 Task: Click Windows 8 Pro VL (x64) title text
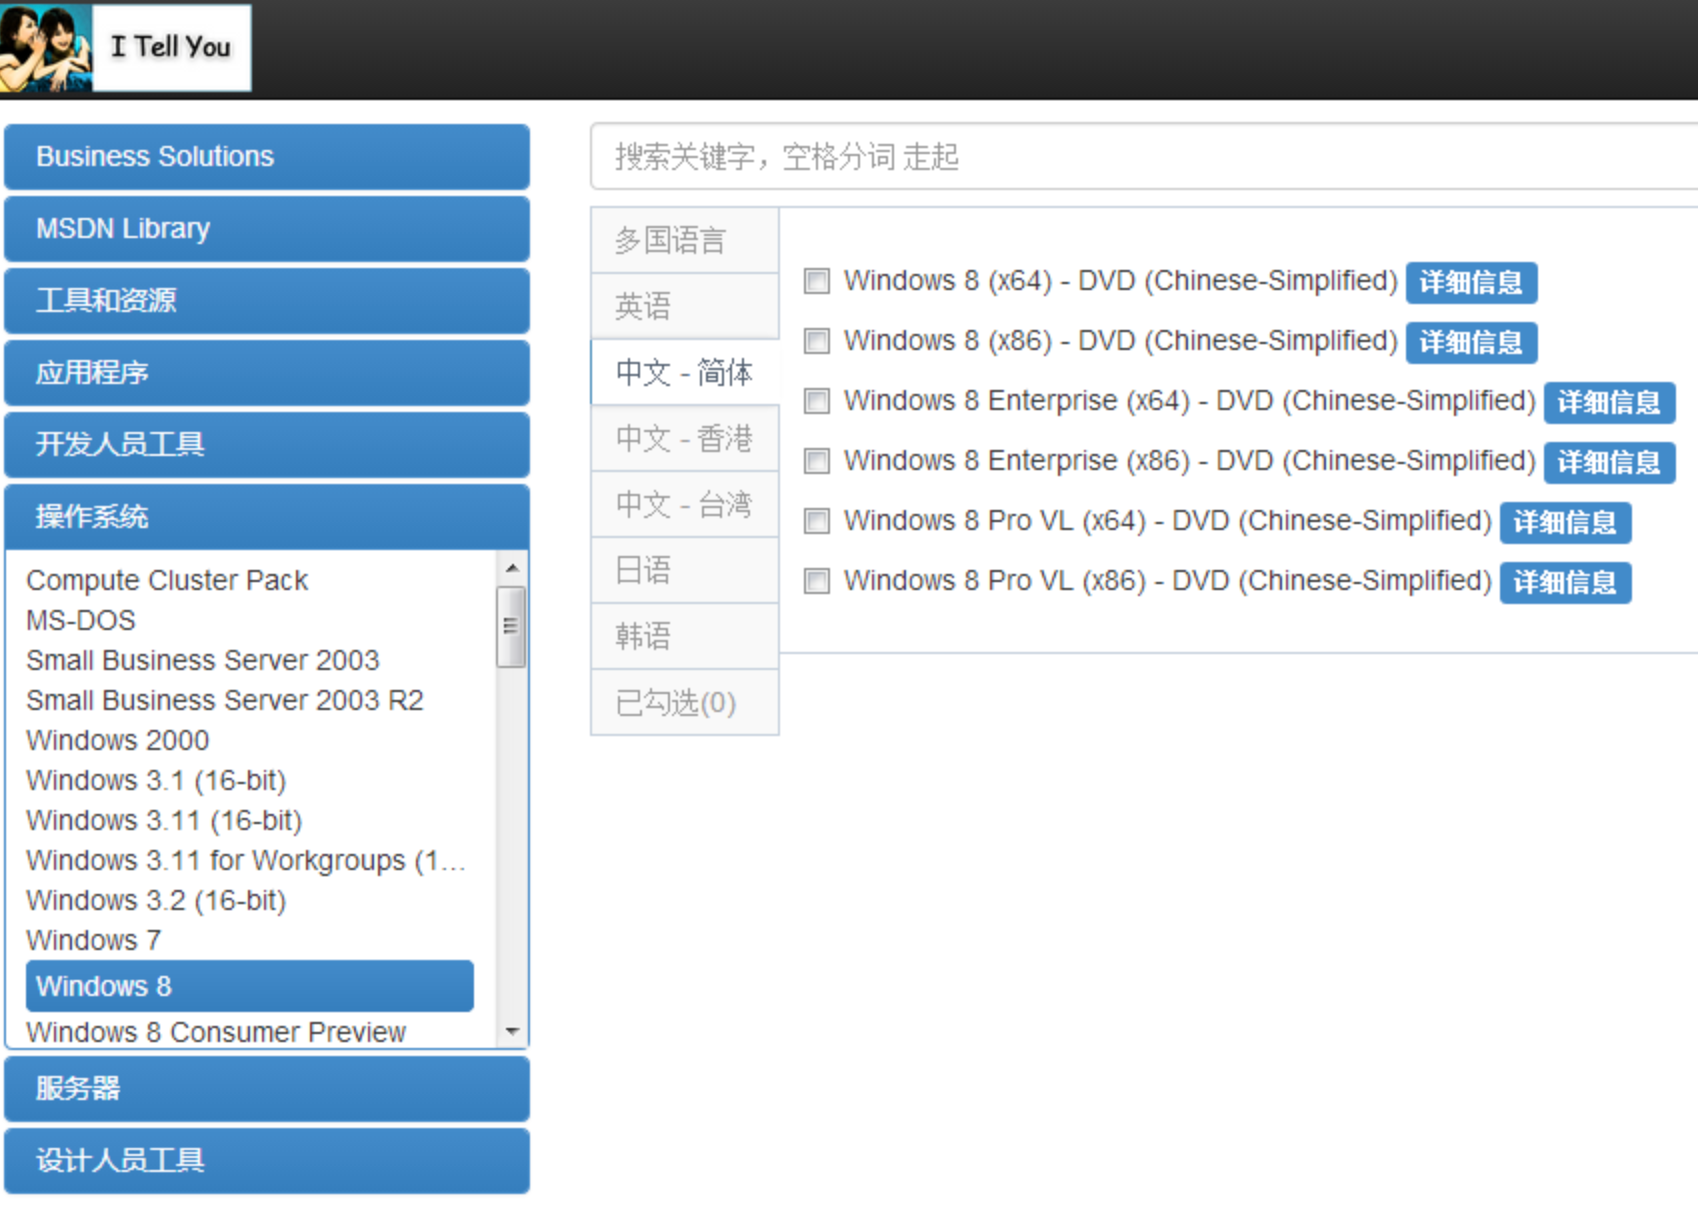point(1168,521)
